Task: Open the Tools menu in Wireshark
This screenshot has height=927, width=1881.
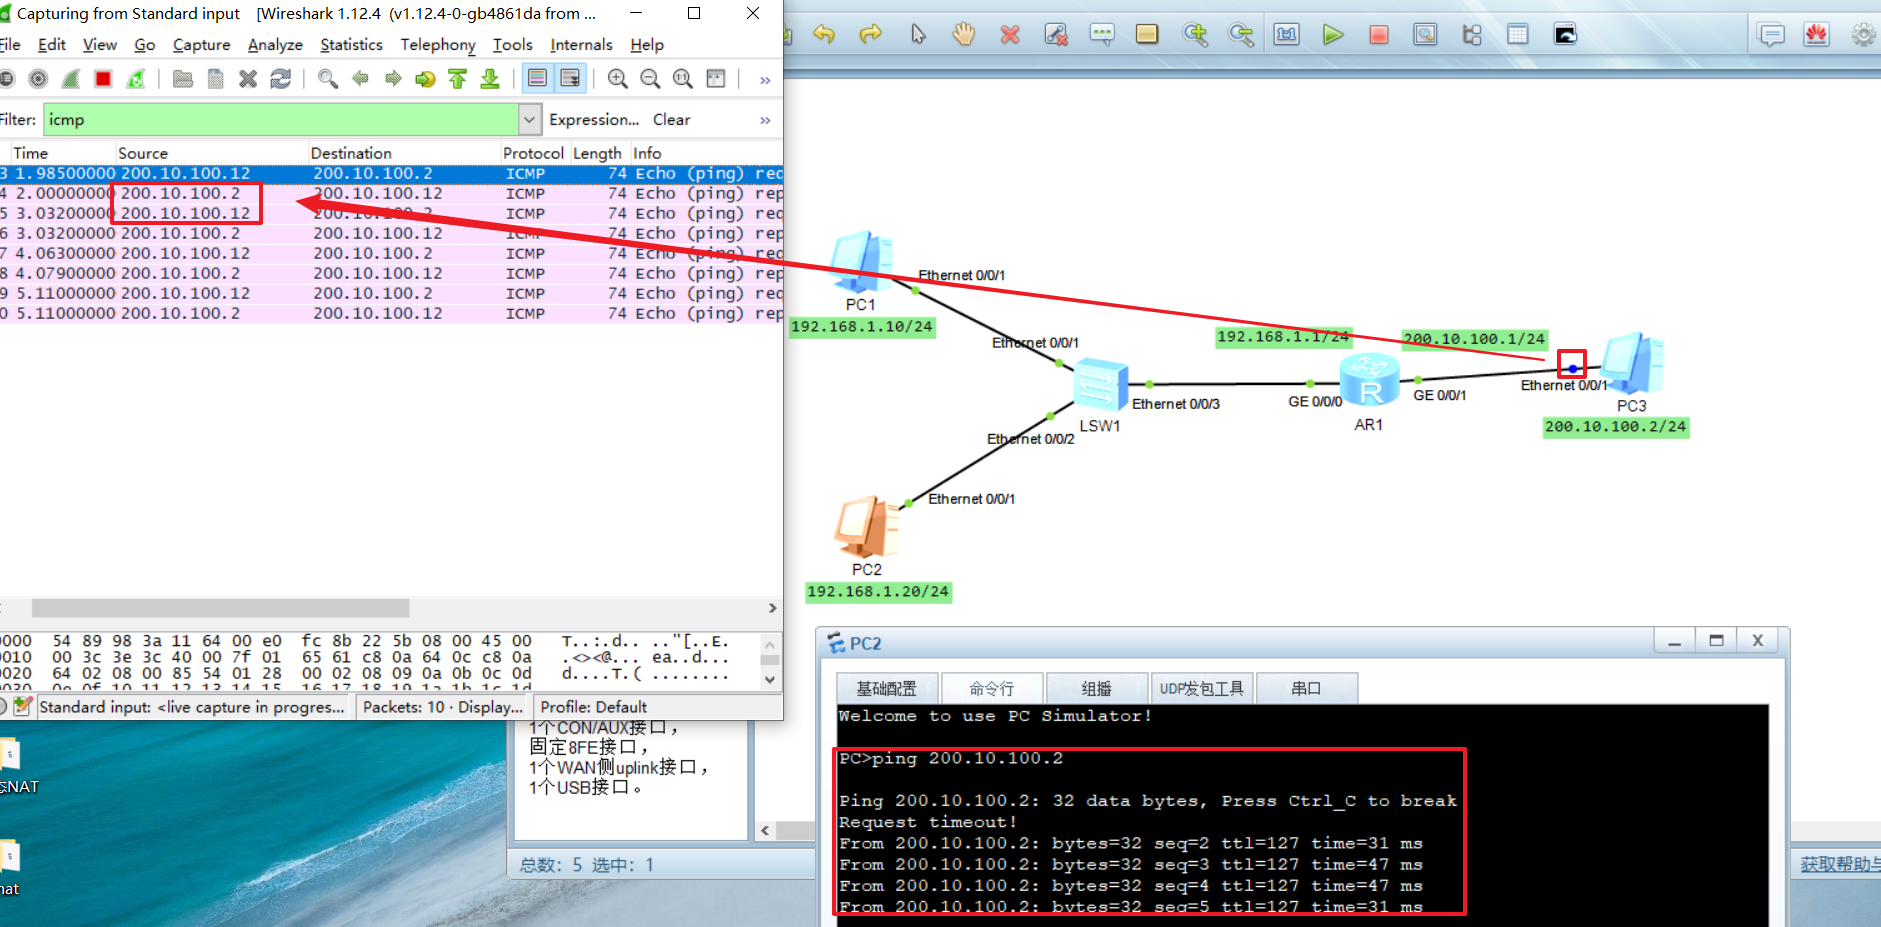Action: pos(513,45)
